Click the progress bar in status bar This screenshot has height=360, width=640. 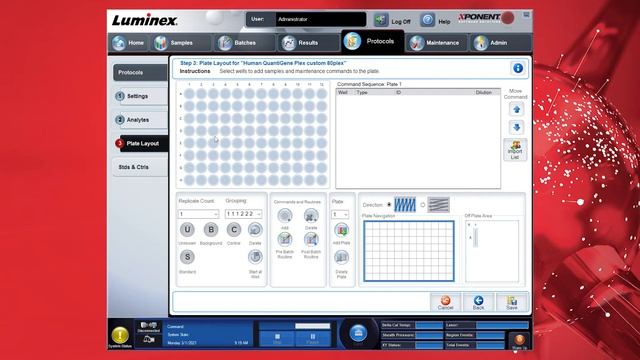(312, 326)
